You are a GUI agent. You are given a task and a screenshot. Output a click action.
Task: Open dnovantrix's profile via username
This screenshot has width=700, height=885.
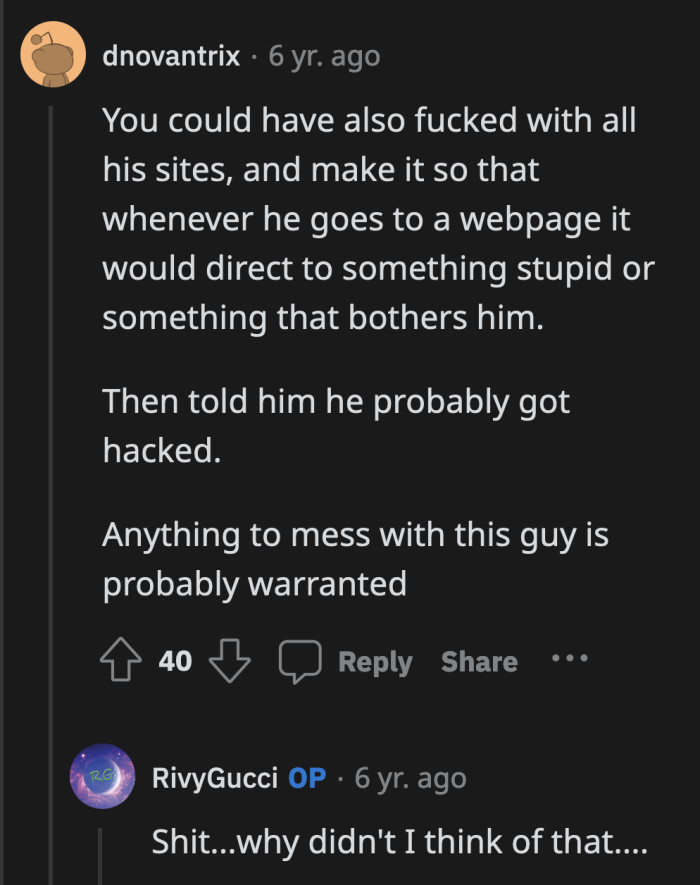pyautogui.click(x=172, y=56)
